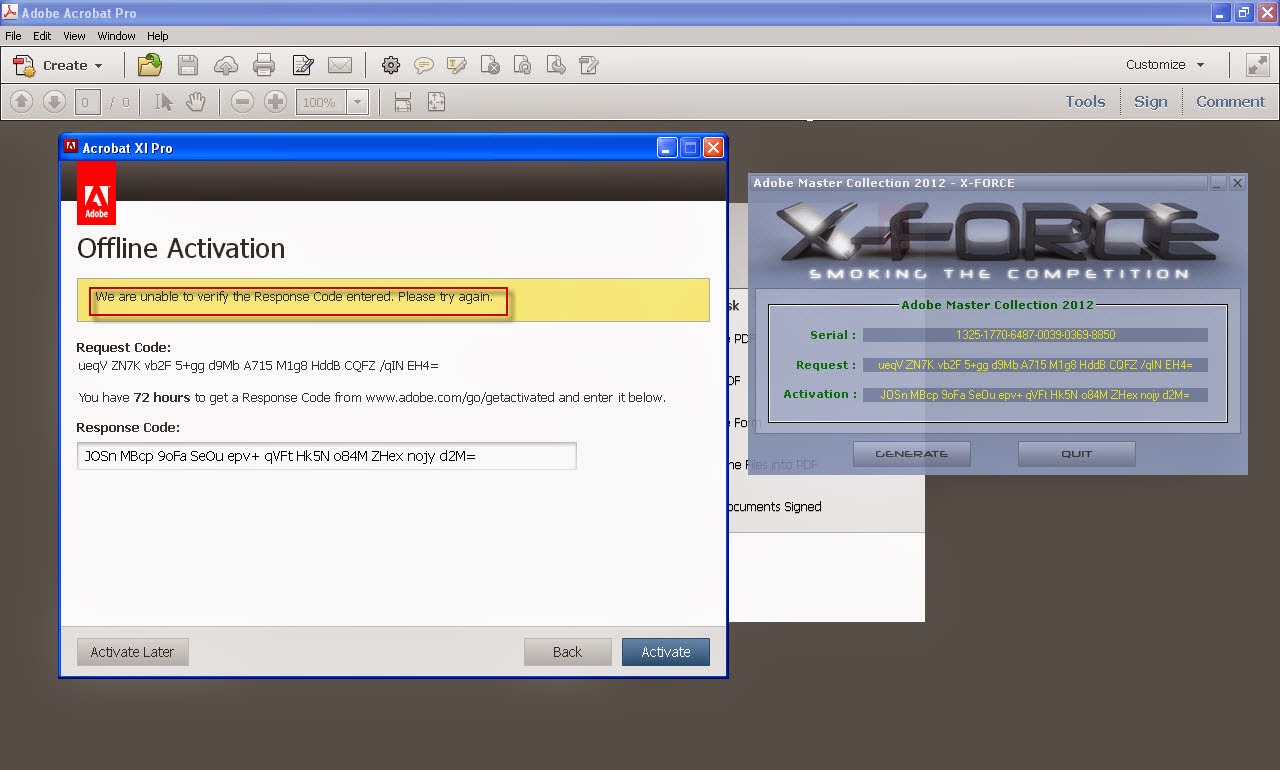Click the Request Code text starting 'ueqV'
Viewport: 1280px width, 770px height.
(x=258, y=366)
